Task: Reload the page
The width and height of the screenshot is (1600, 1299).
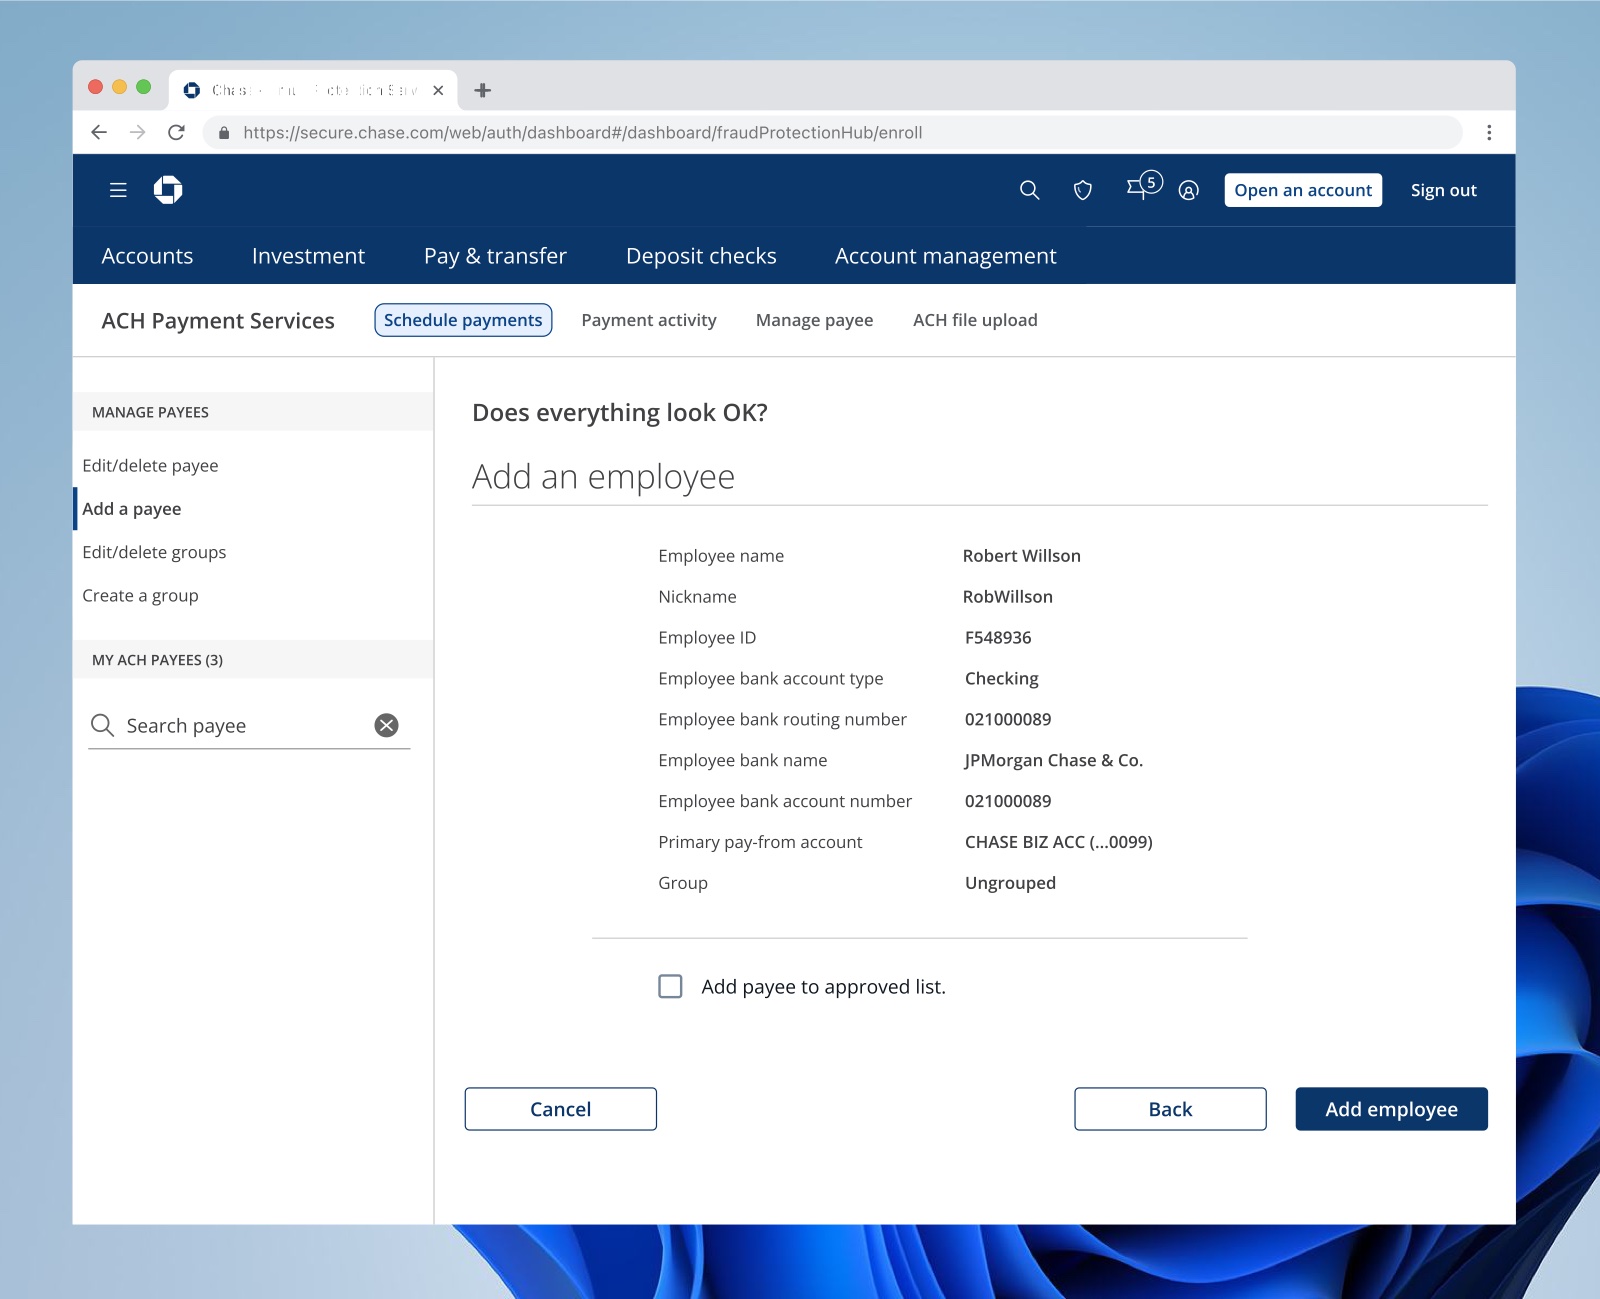Action: 177,132
